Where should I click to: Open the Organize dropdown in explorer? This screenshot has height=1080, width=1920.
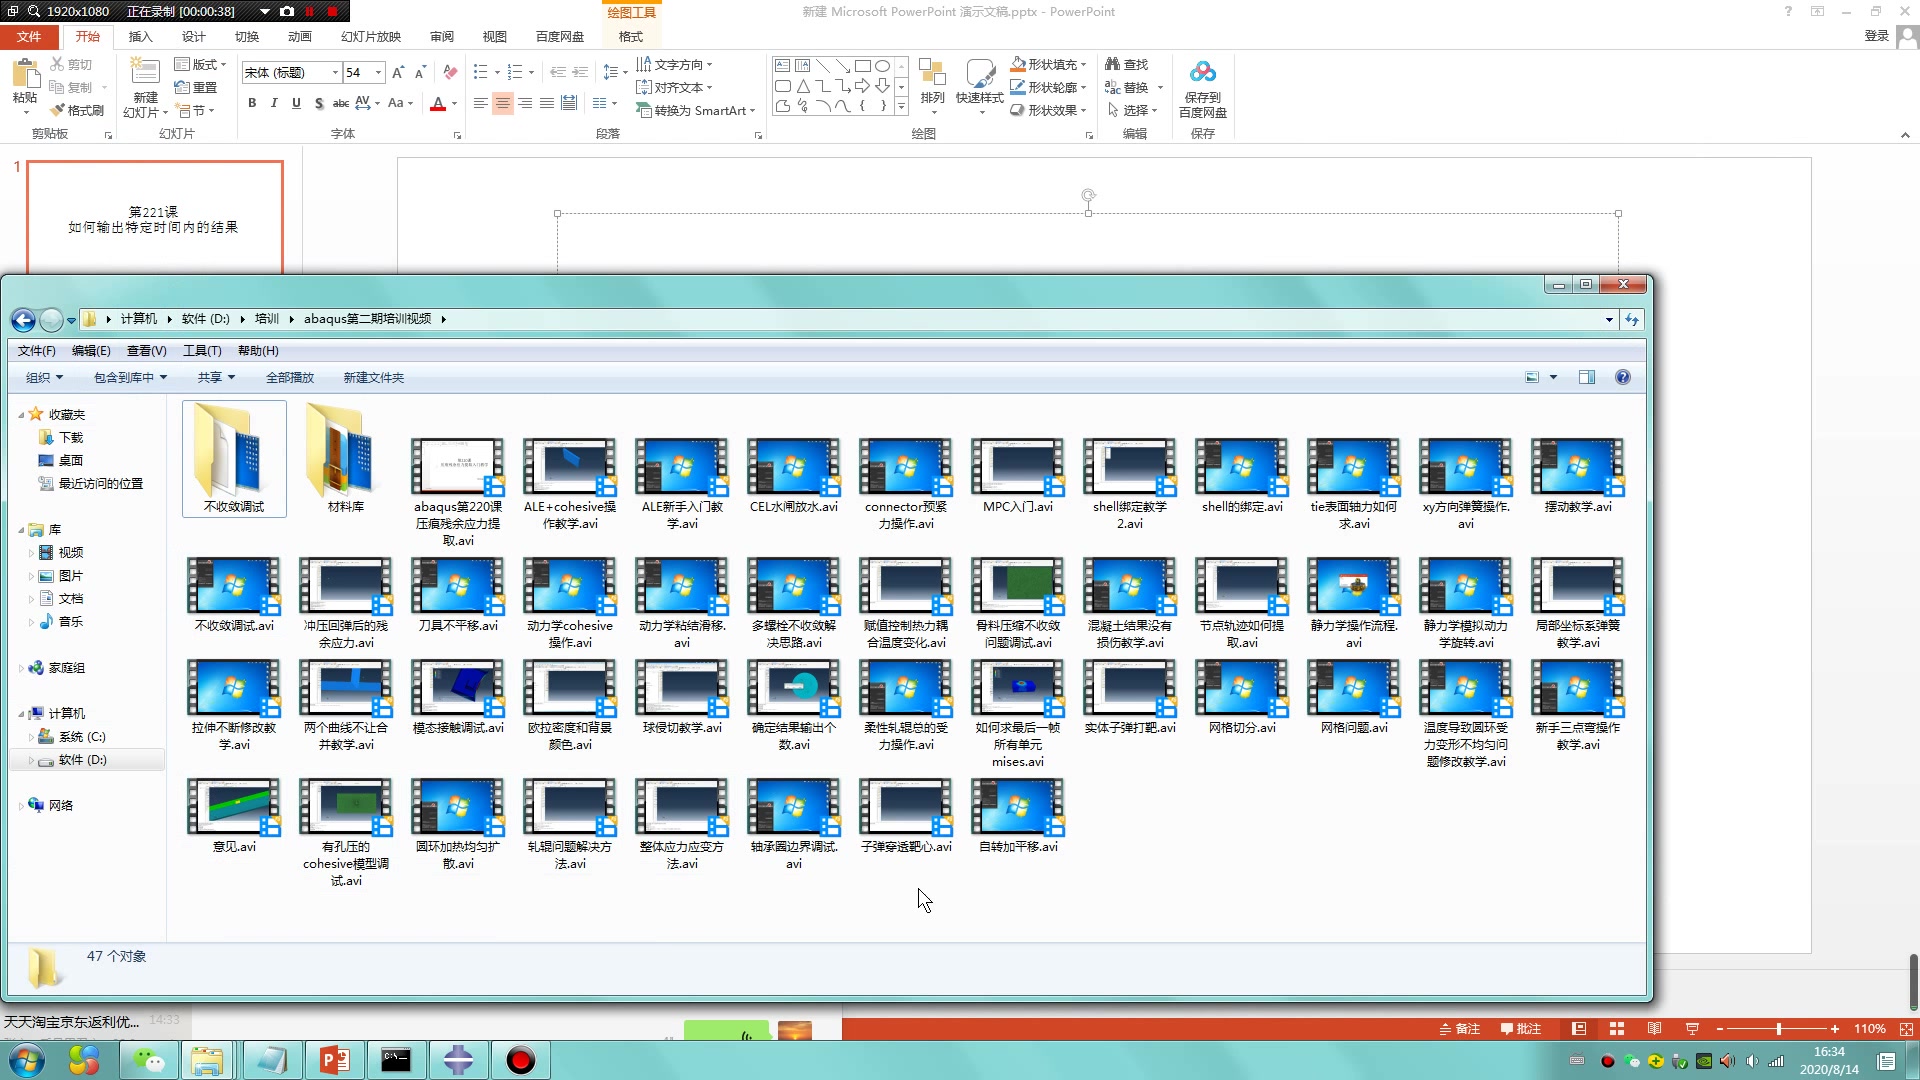[44, 377]
